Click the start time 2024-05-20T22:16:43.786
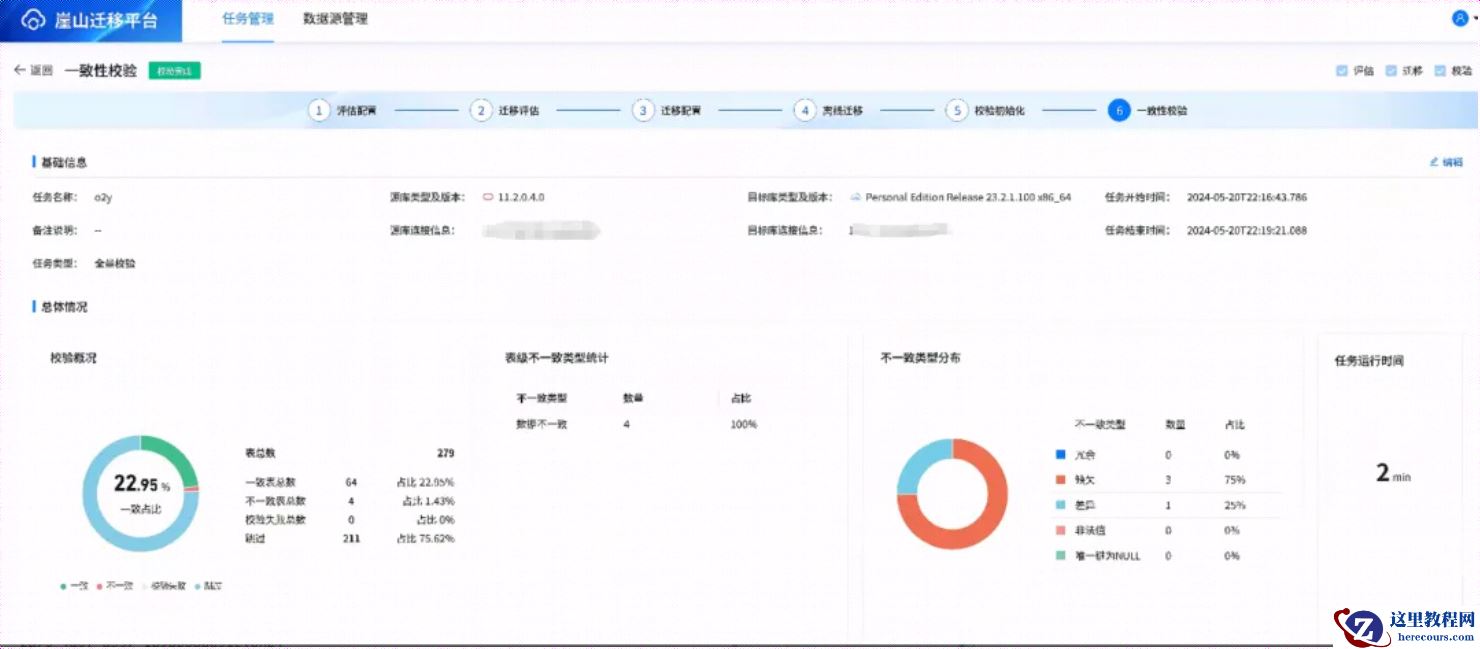 click(x=1247, y=197)
